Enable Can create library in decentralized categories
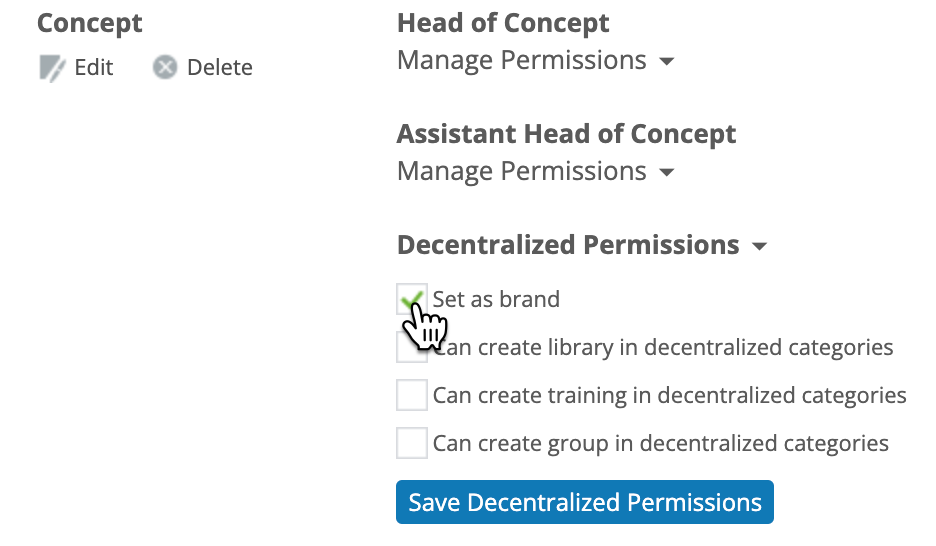The width and height of the screenshot is (936, 546). point(412,347)
